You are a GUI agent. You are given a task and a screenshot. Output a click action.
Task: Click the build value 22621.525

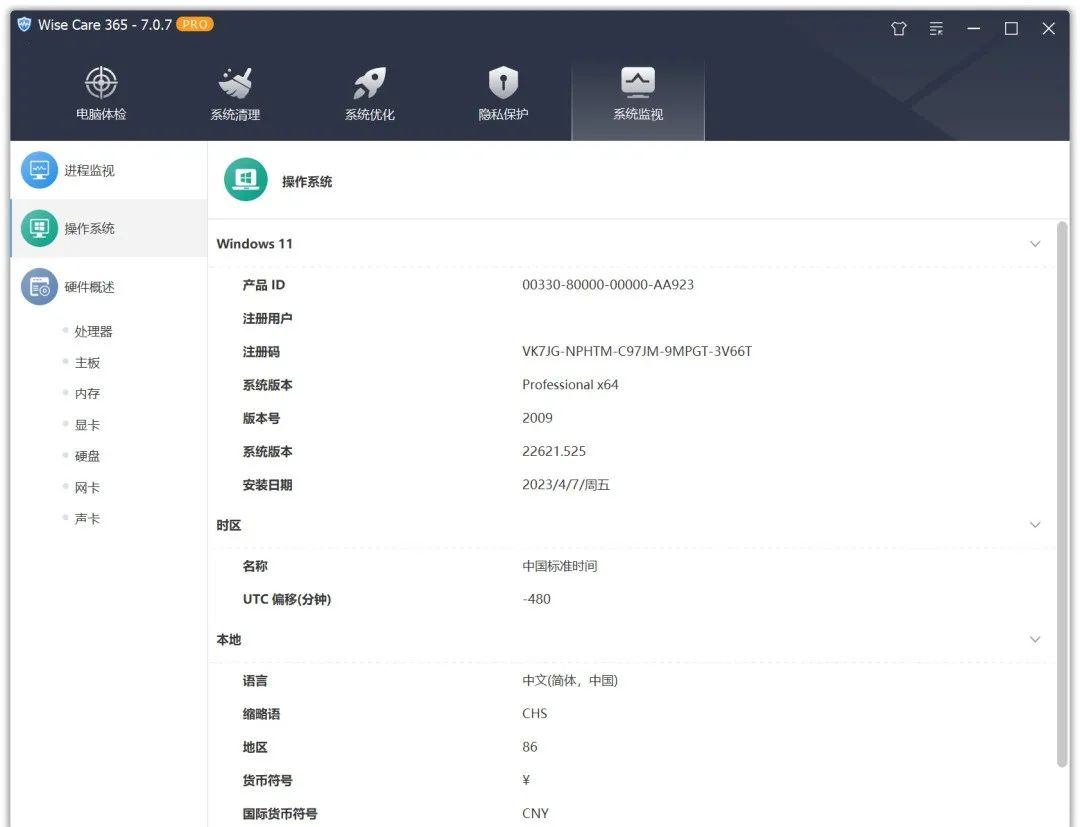554,451
